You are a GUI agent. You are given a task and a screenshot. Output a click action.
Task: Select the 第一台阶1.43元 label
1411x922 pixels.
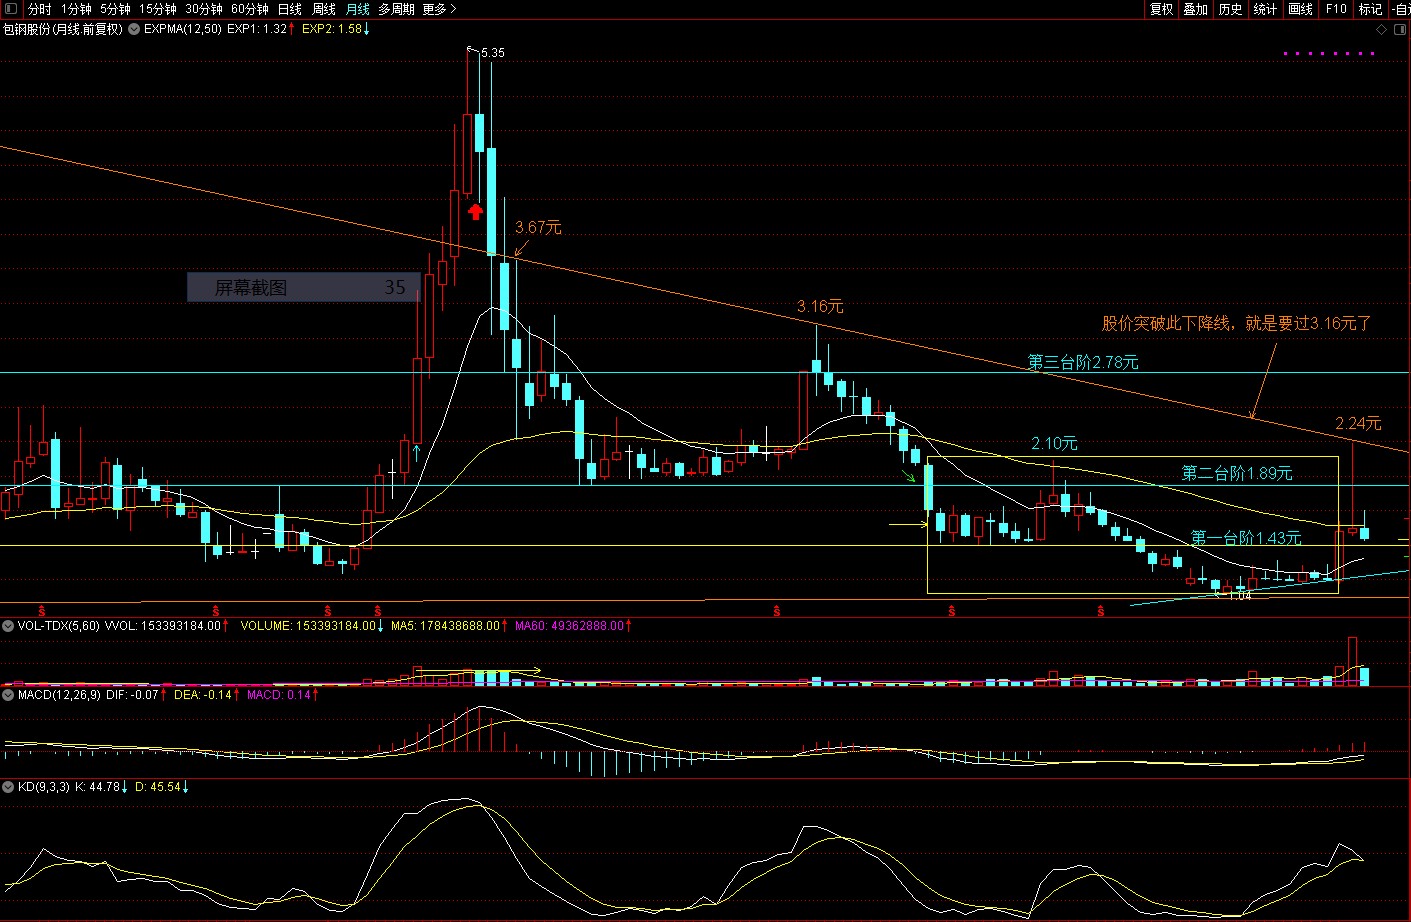pyautogui.click(x=1246, y=538)
